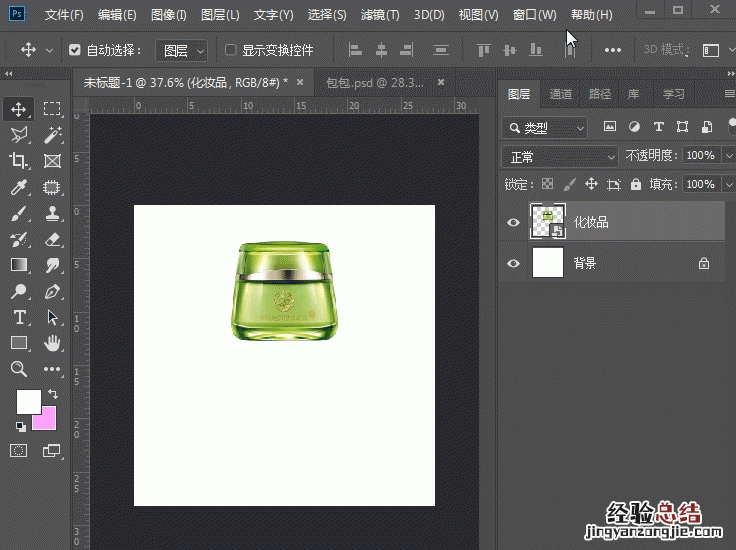Image resolution: width=736 pixels, height=550 pixels.
Task: Toggle lock all padlock icon
Action: (636, 184)
